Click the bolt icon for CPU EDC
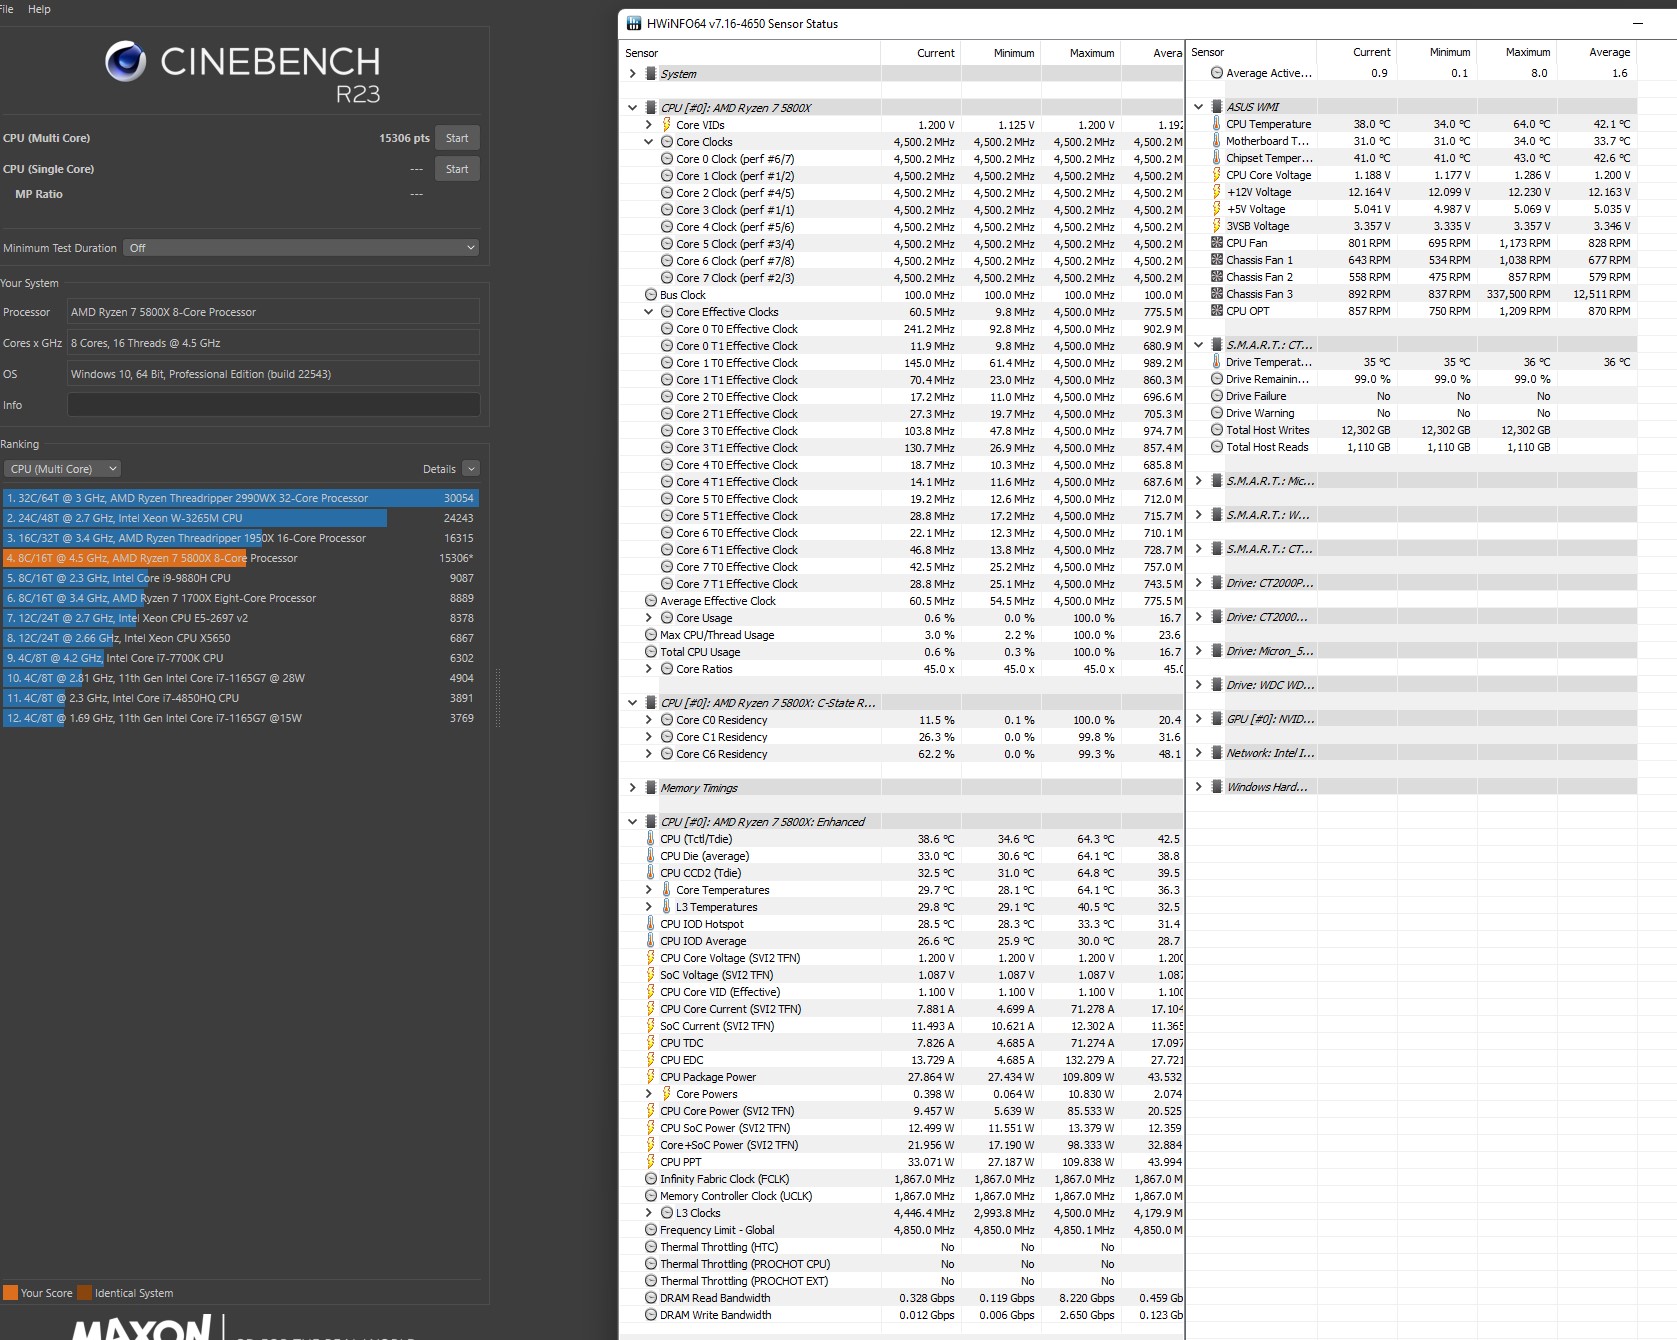 pyautogui.click(x=651, y=1060)
